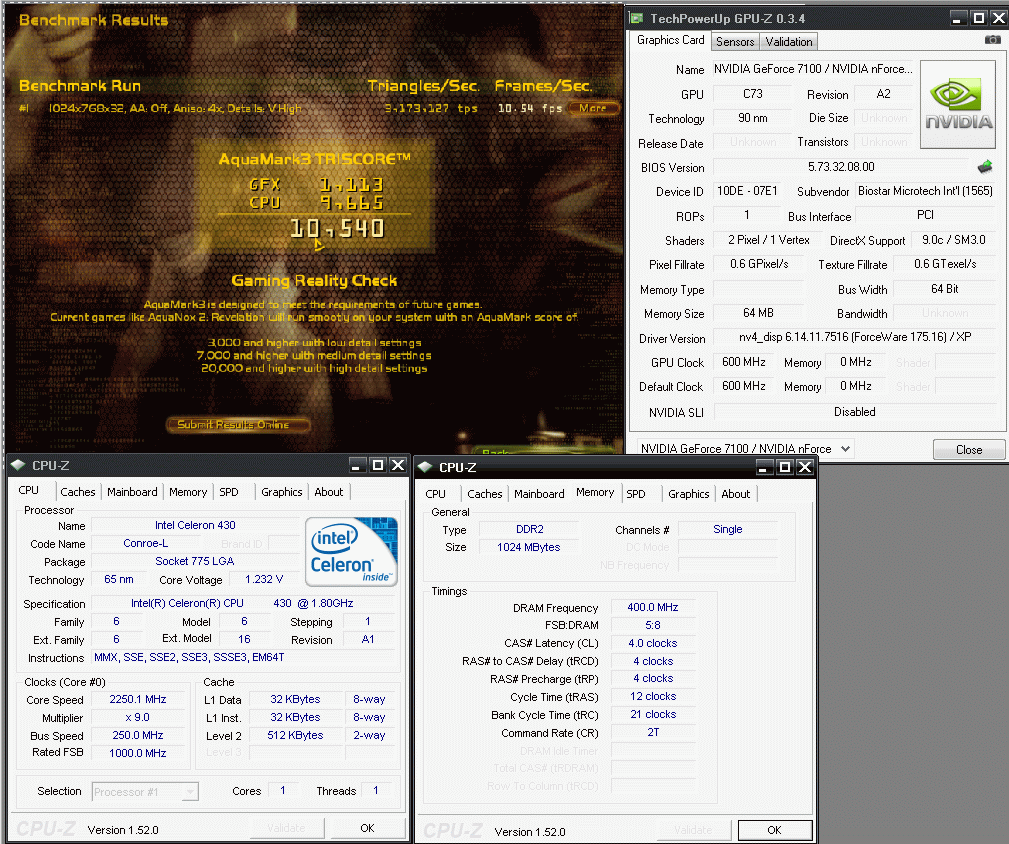Click the right CPU-Z window title icon

pyautogui.click(x=425, y=467)
